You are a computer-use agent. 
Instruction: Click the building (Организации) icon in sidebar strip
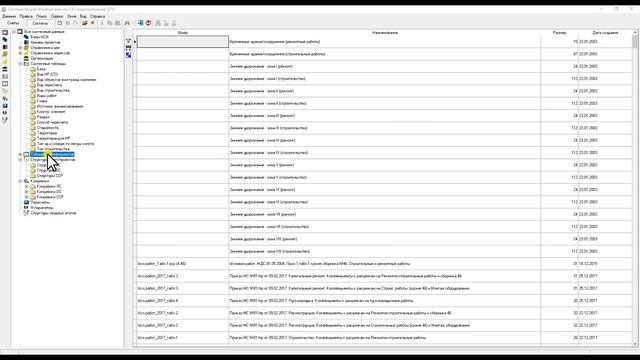(5, 69)
